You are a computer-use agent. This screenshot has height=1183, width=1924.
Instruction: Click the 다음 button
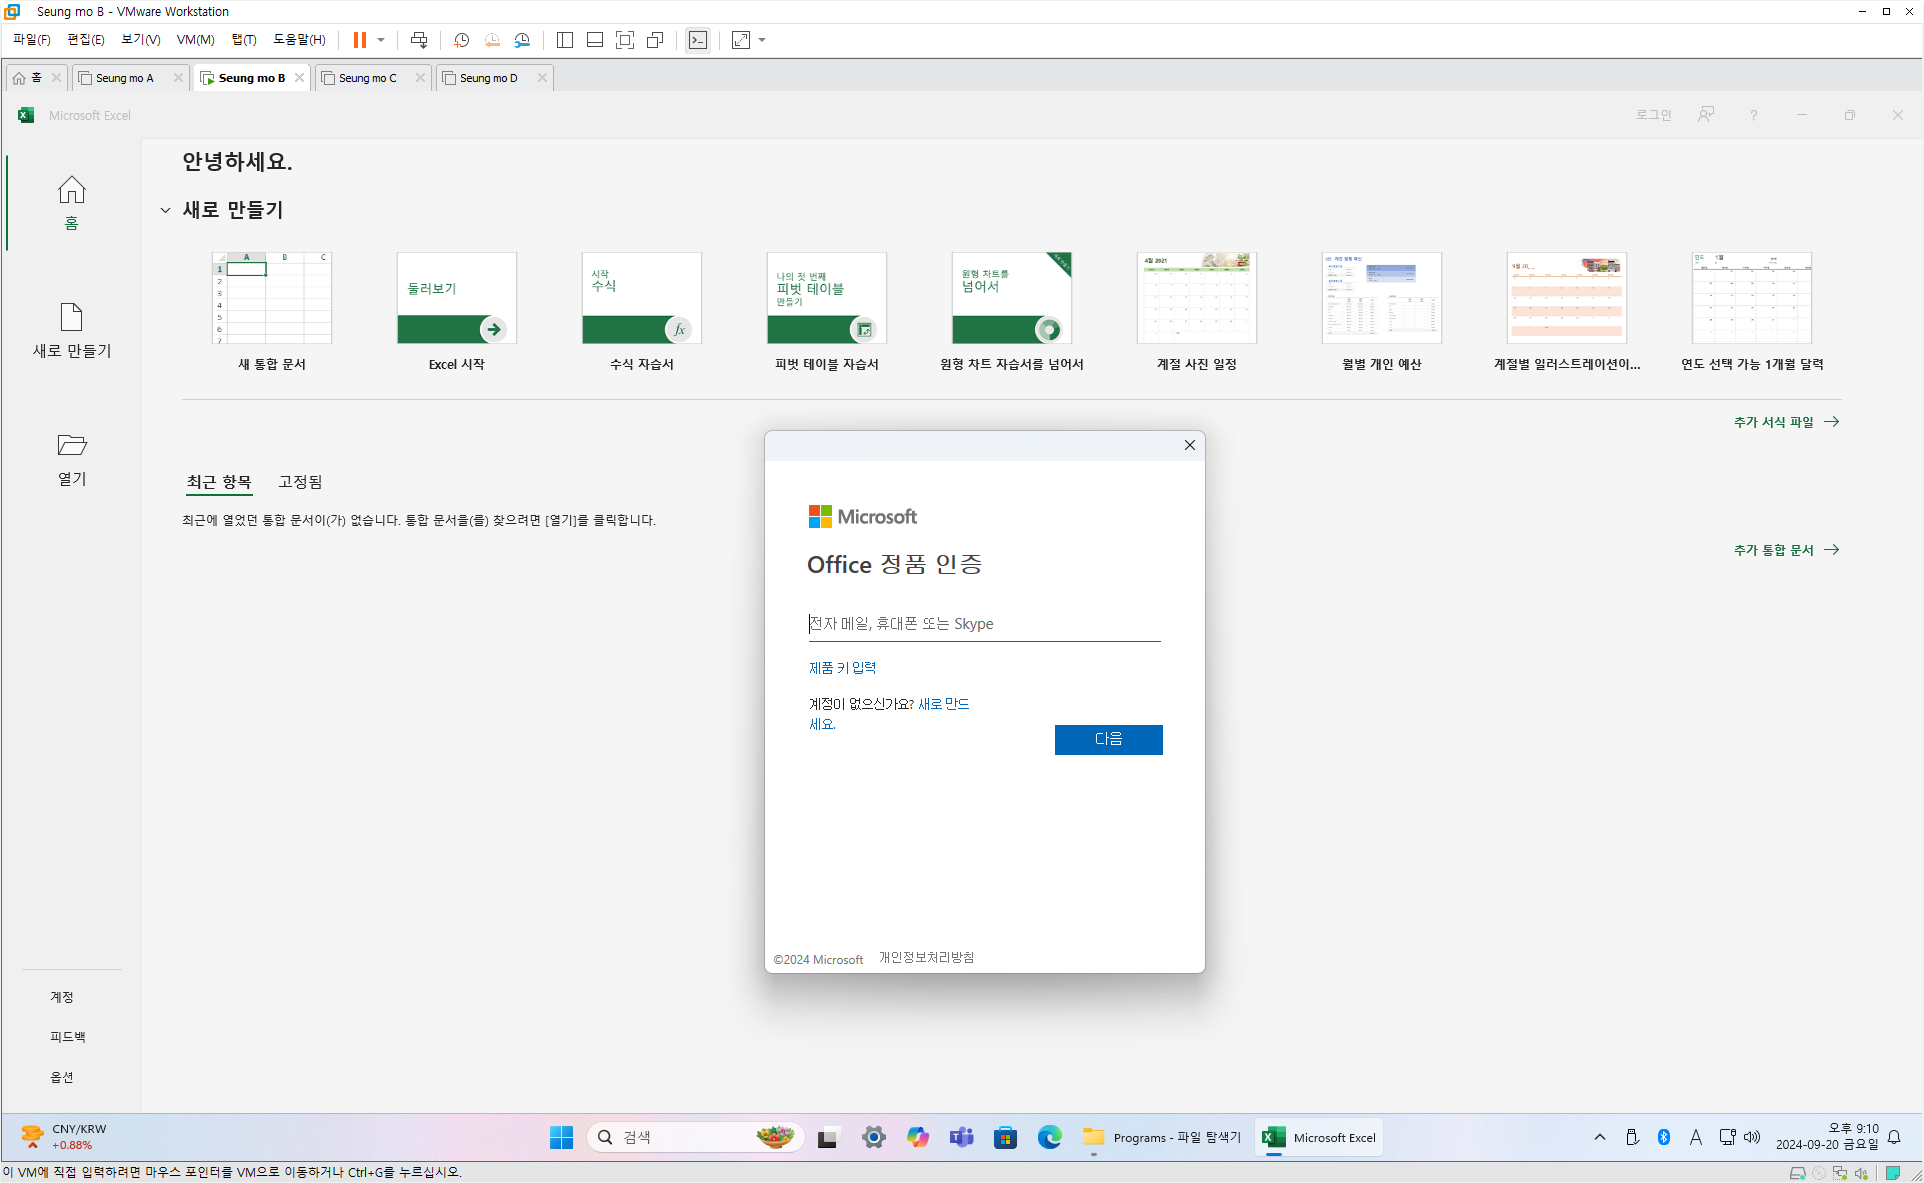[1108, 739]
